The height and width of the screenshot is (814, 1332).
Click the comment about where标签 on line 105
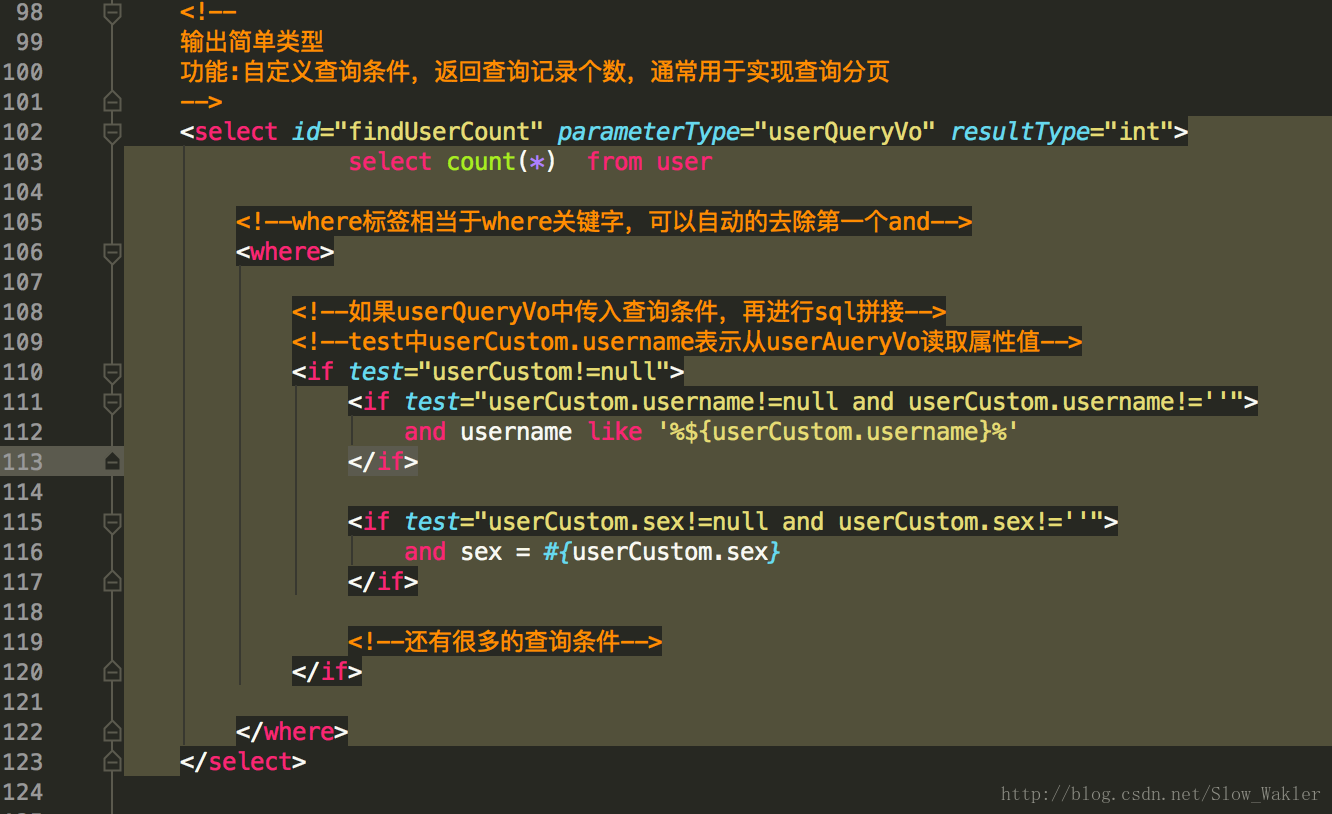(604, 222)
